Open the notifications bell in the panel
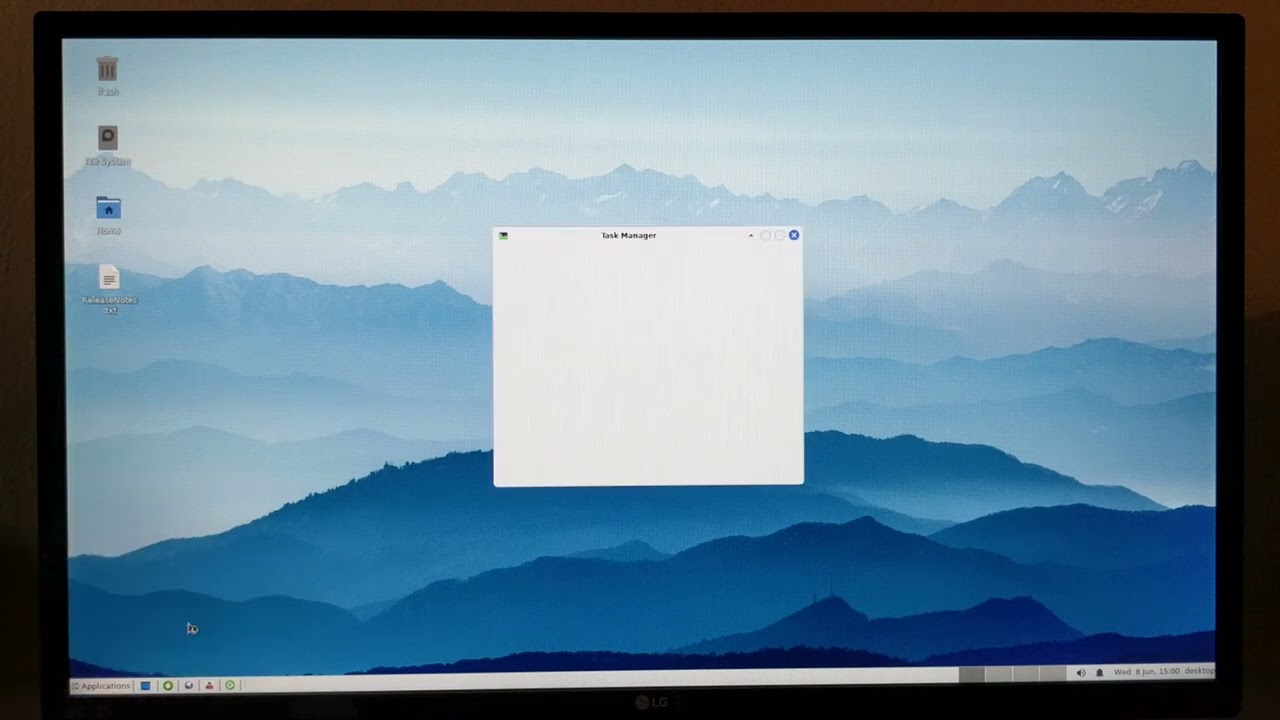This screenshot has width=1280, height=720. [x=1099, y=673]
